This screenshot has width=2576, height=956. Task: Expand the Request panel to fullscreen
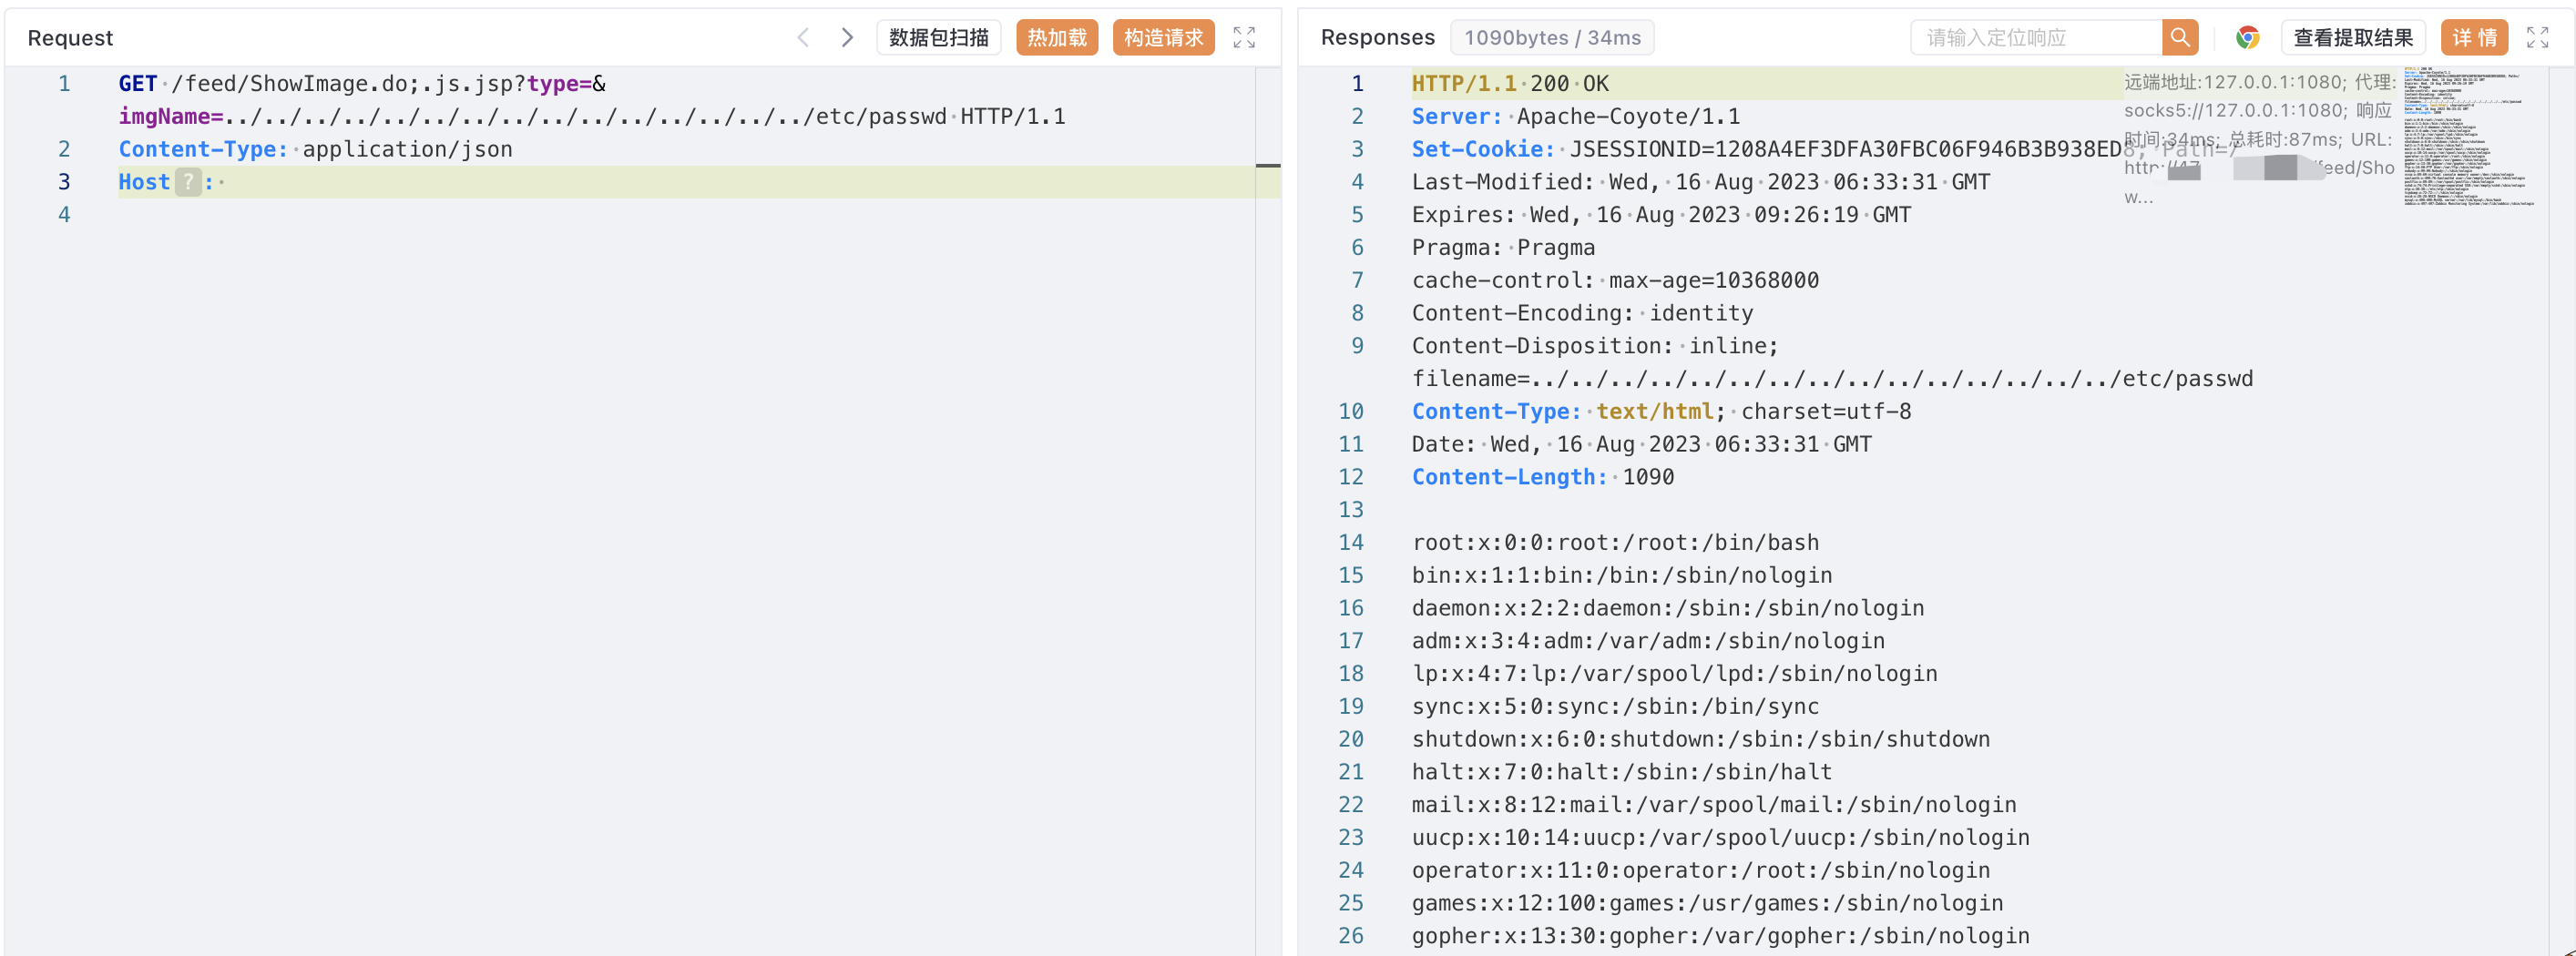(1243, 38)
